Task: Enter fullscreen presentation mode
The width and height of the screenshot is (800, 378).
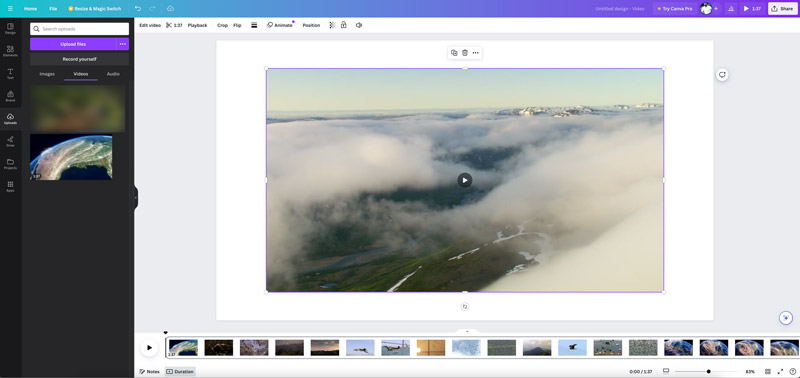Action: click(x=780, y=371)
